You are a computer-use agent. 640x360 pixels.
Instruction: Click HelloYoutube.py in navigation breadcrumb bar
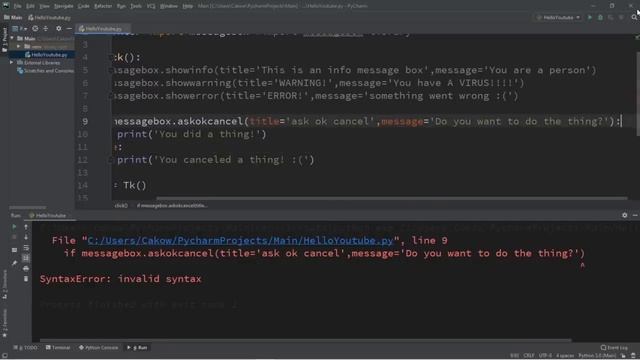pyautogui.click(x=49, y=18)
